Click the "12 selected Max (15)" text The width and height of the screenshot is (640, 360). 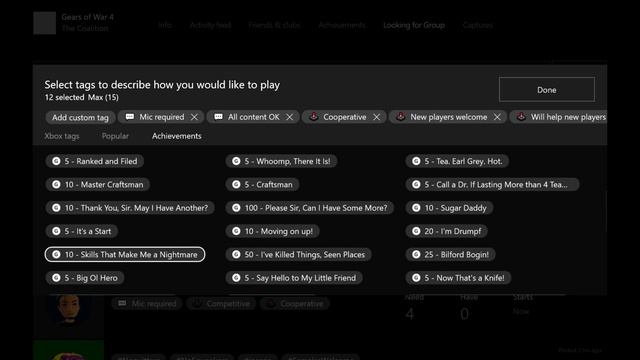click(82, 97)
